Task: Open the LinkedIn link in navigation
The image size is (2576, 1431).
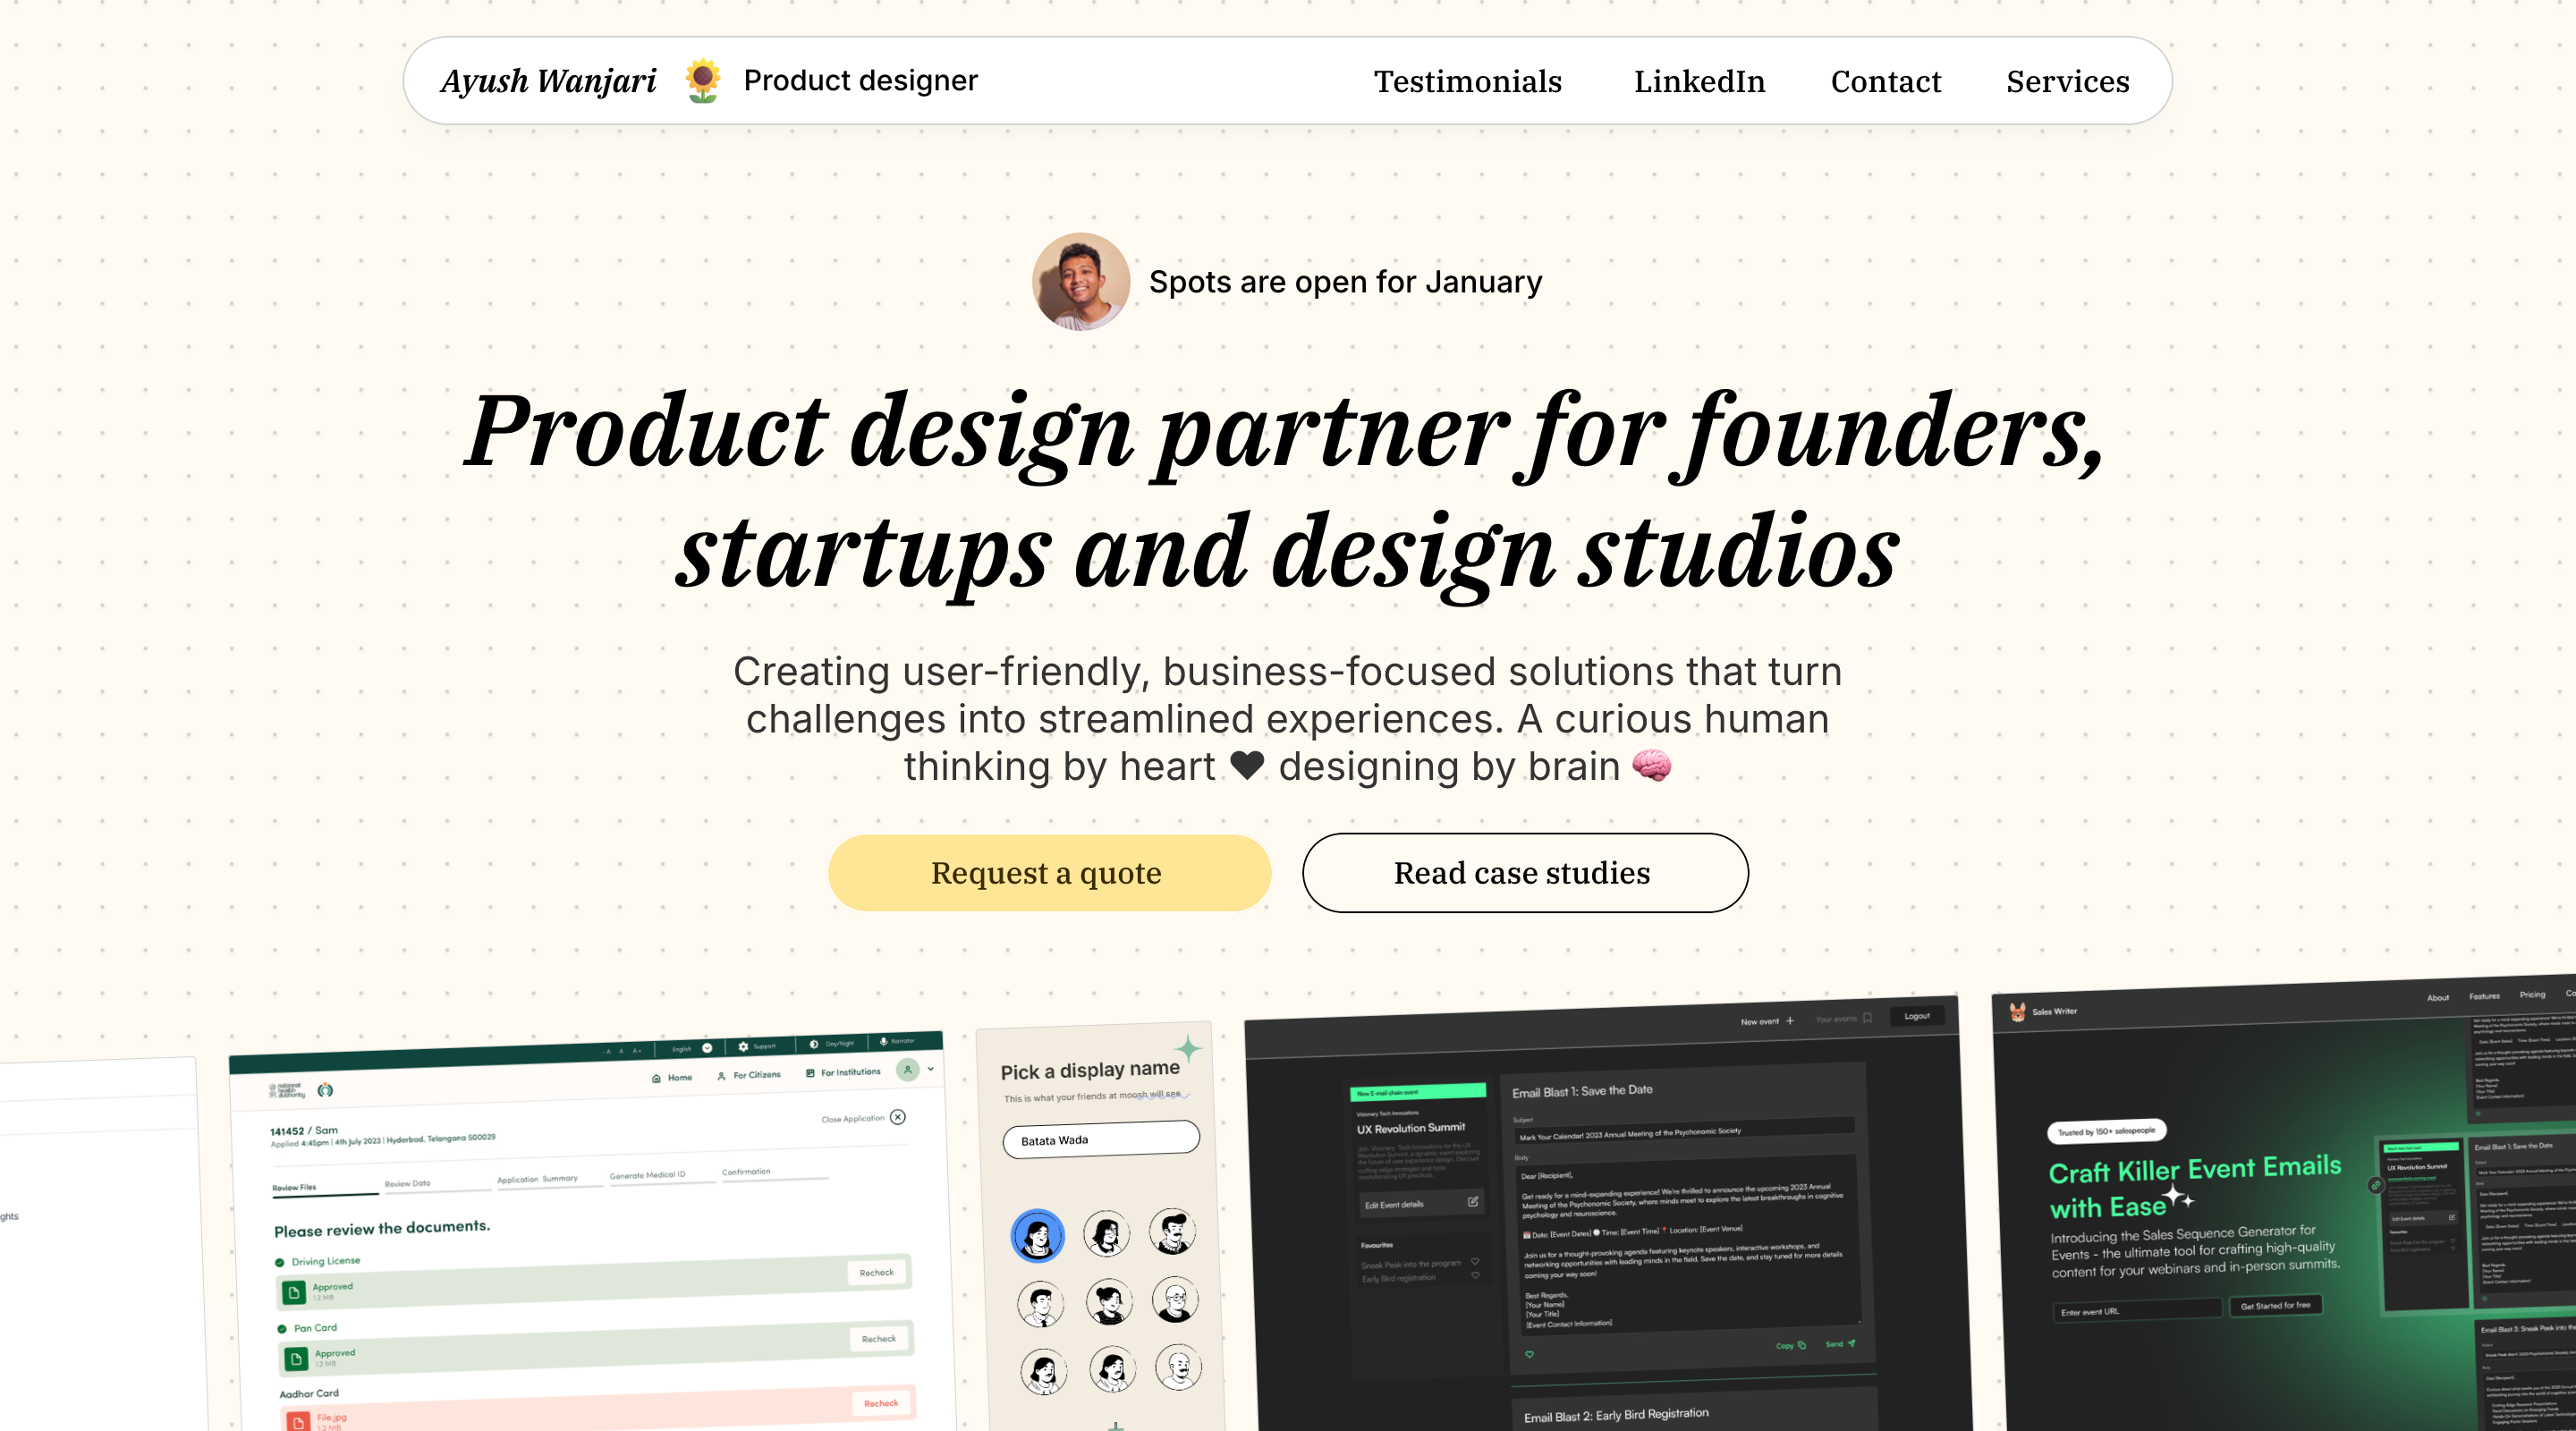Action: tap(1699, 81)
